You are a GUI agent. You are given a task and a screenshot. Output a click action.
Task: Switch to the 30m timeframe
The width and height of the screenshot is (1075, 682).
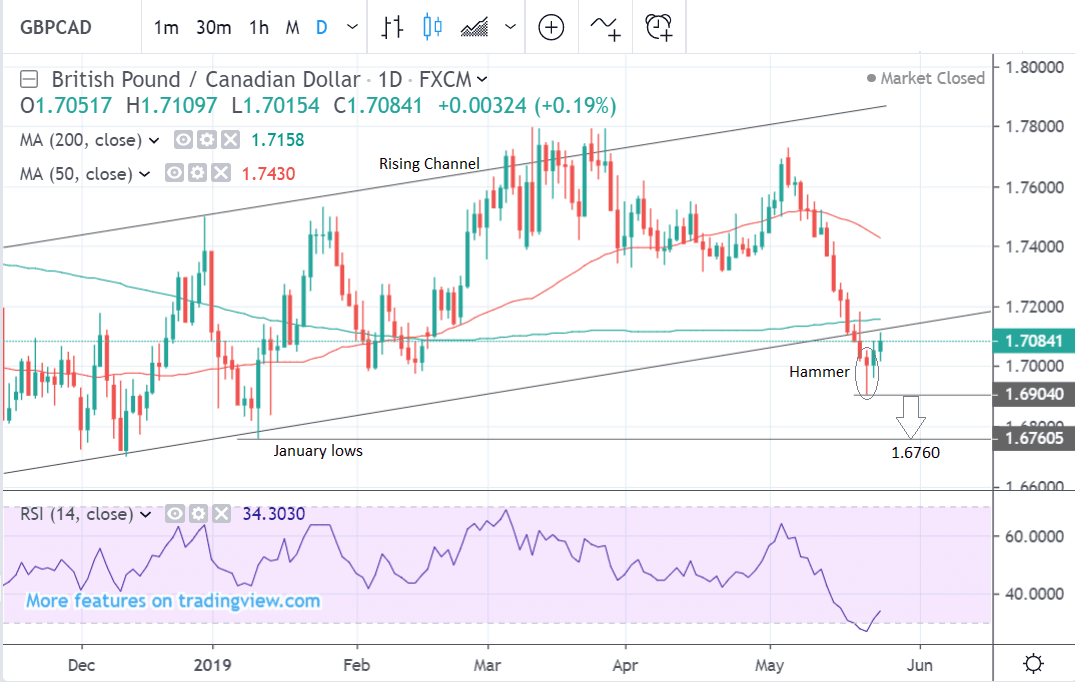point(213,28)
